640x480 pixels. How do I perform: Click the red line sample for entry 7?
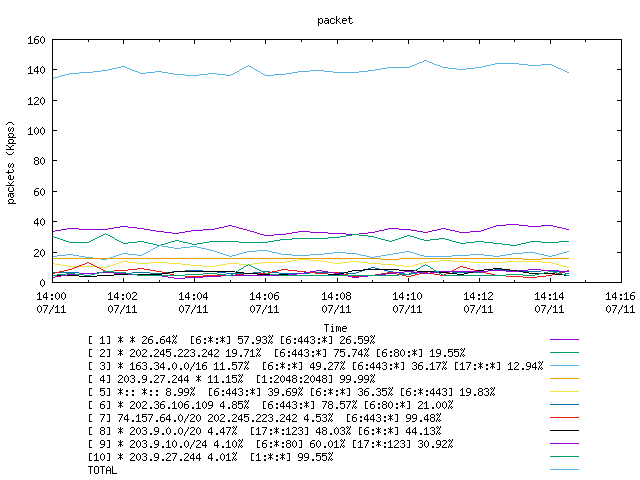coord(564,418)
